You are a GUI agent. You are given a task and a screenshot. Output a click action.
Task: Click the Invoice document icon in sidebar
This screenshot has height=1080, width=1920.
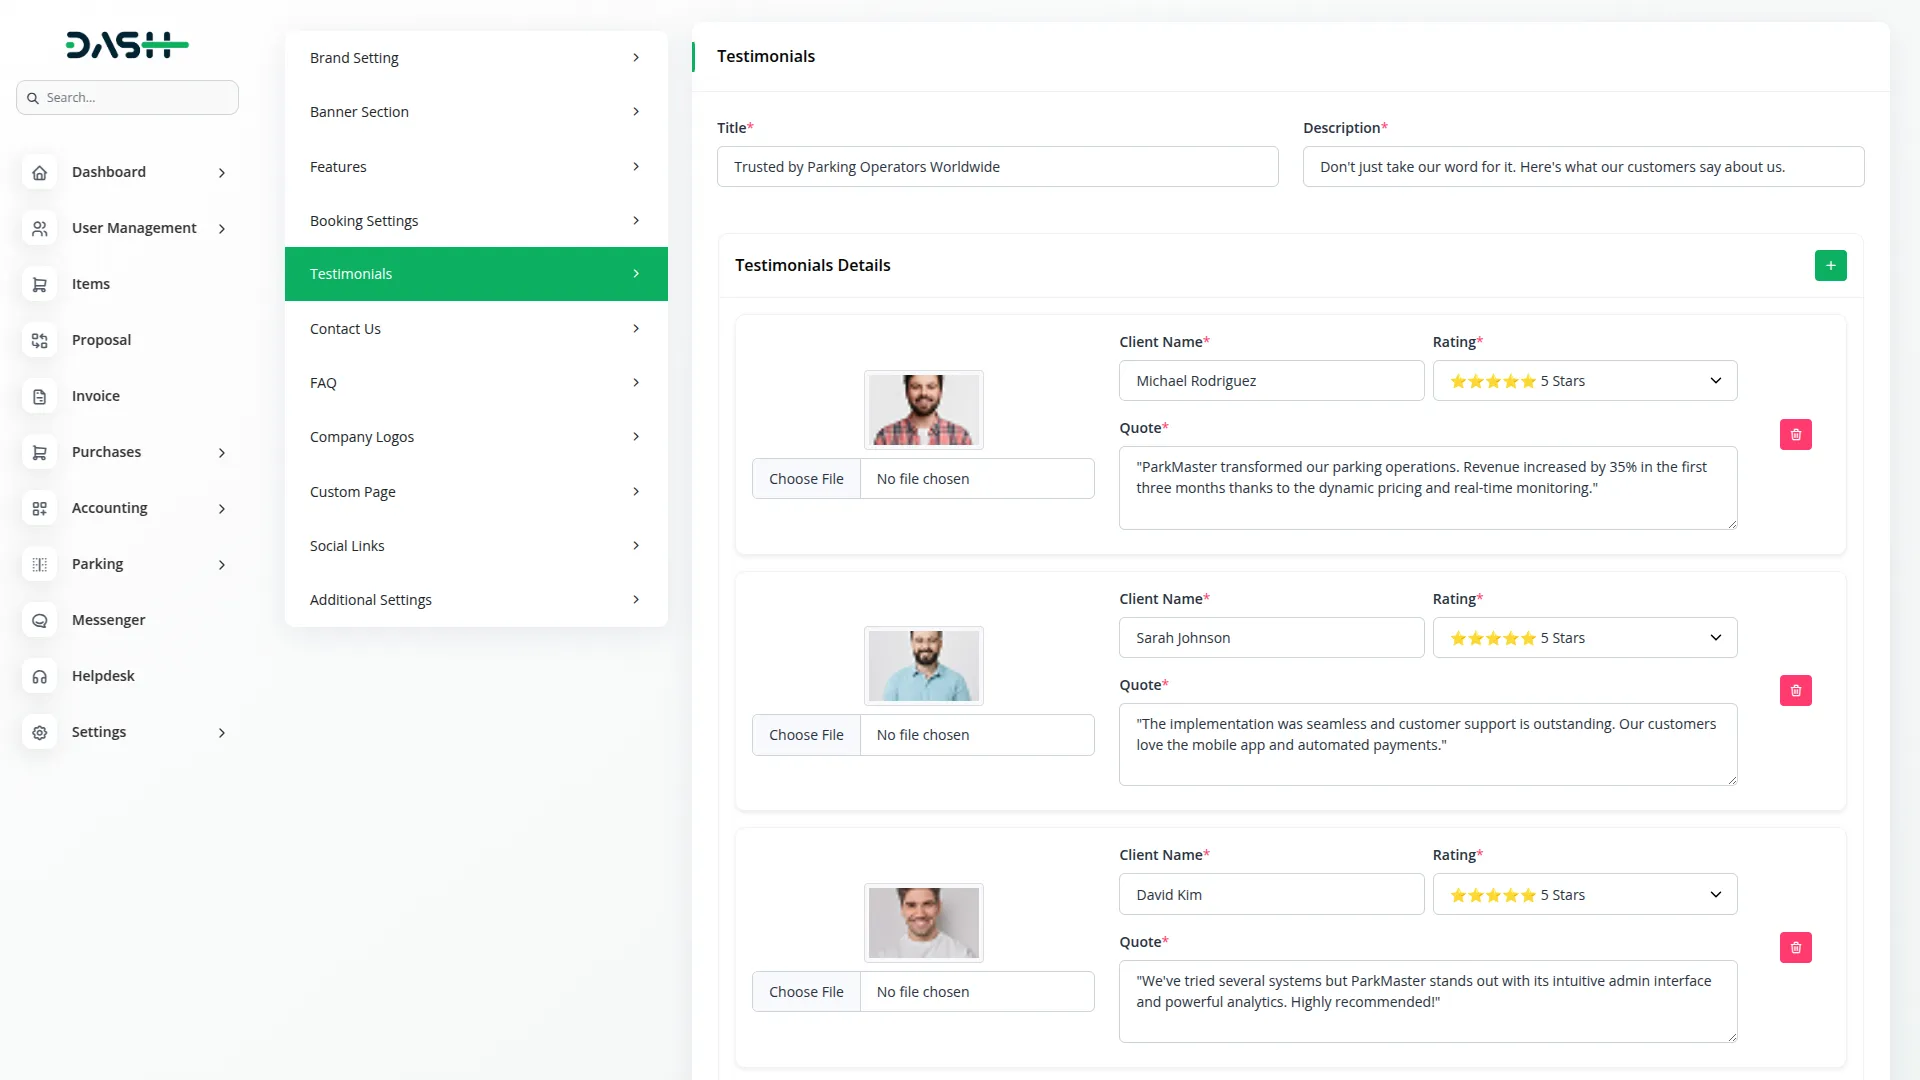(x=39, y=396)
